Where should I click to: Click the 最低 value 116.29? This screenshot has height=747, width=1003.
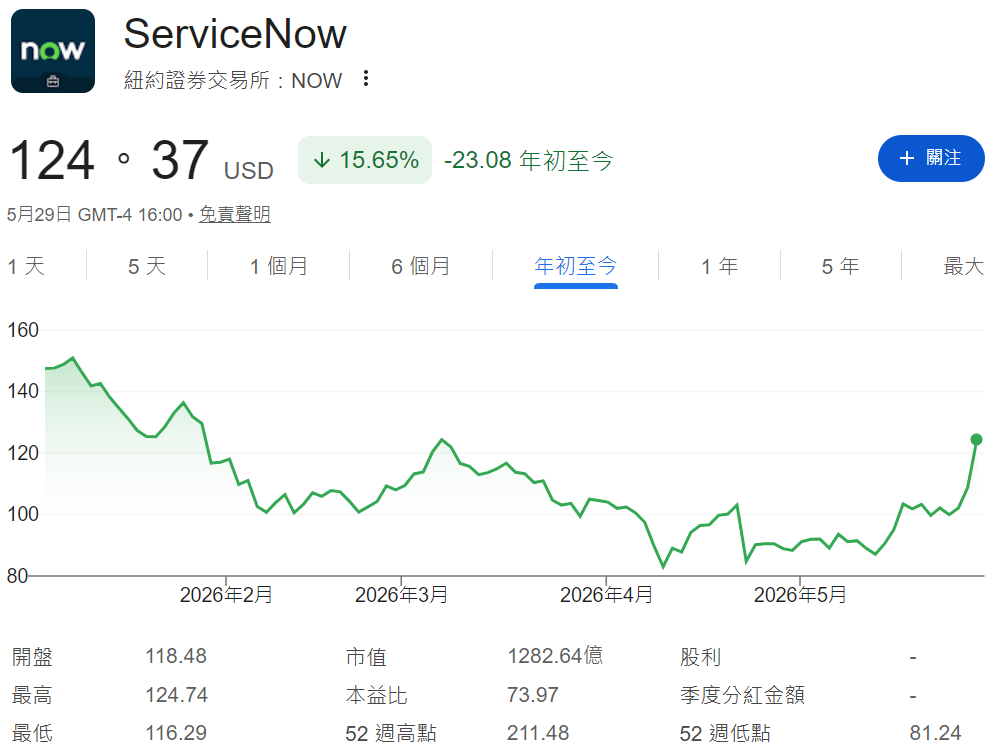pos(176,733)
